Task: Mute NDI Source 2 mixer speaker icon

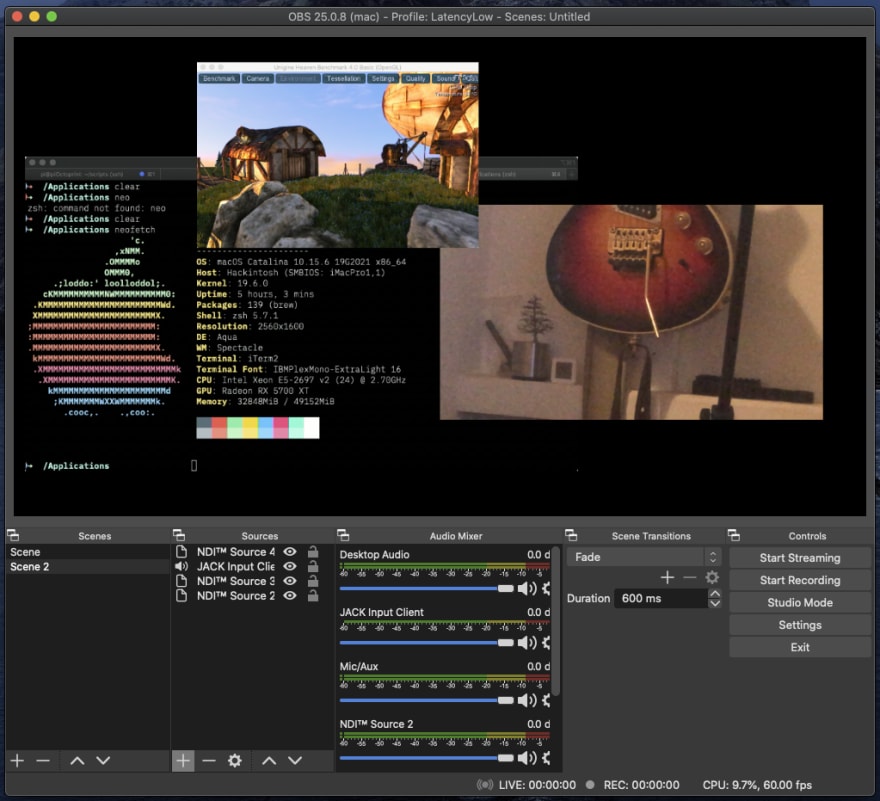Action: pos(526,758)
